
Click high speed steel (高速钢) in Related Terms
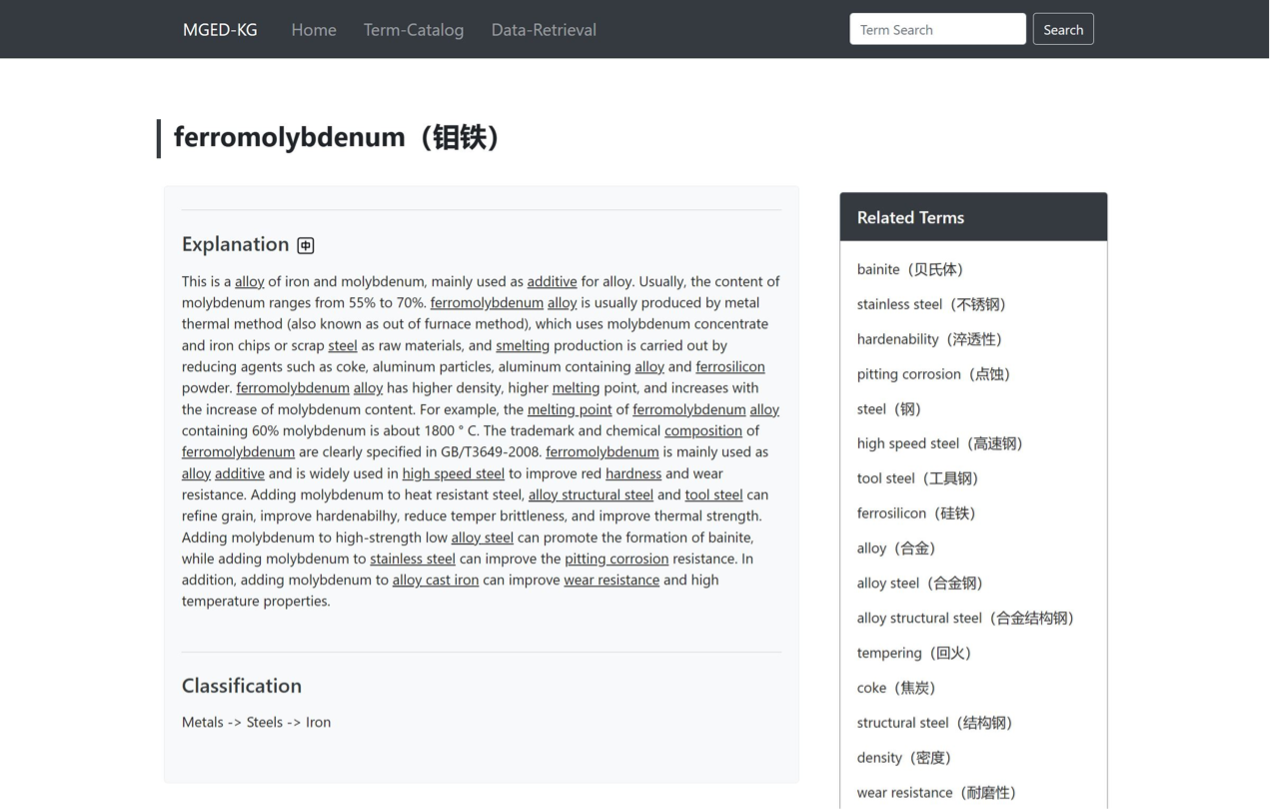938,443
